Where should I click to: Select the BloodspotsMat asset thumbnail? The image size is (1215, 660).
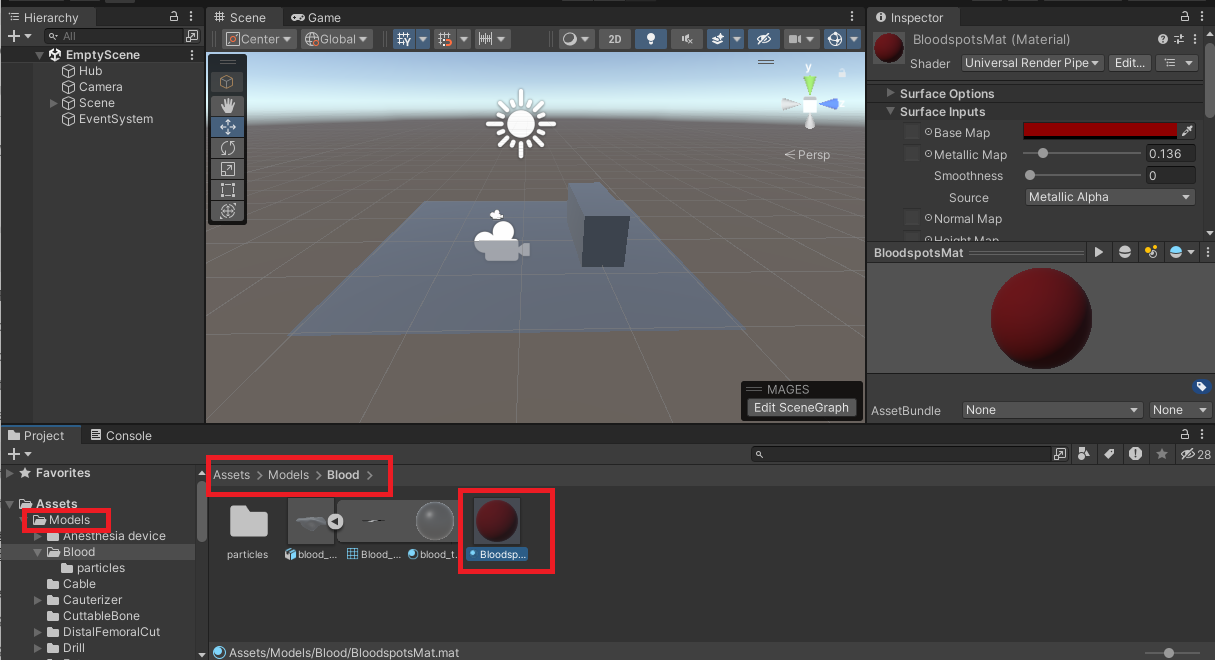[497, 522]
